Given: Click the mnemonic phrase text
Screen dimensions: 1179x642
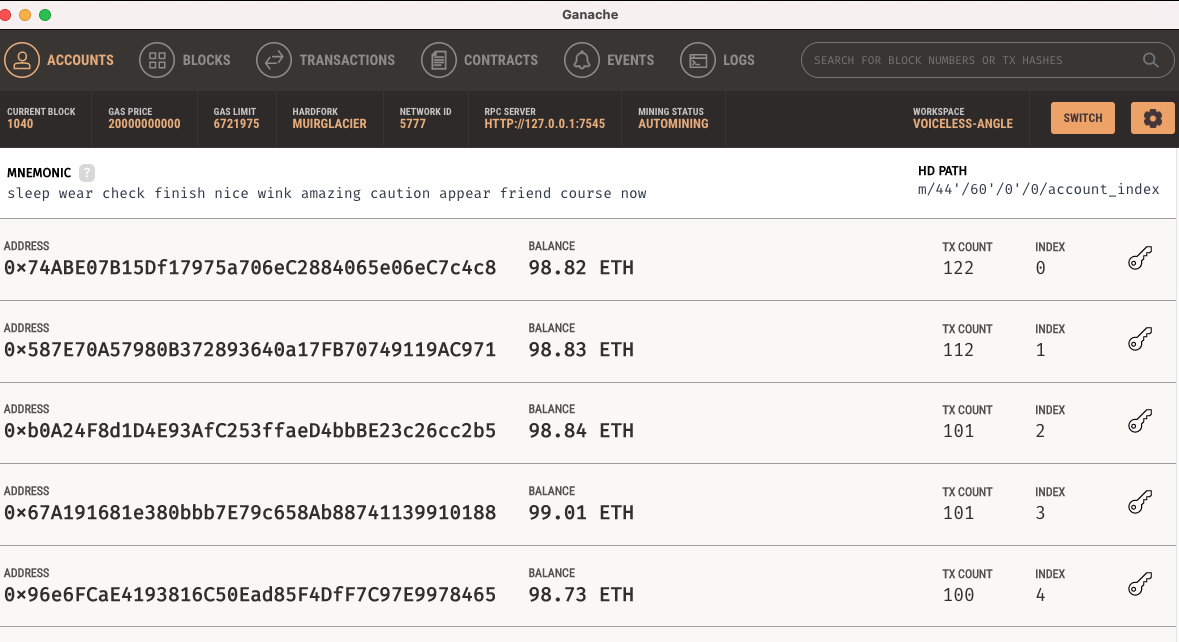Looking at the screenshot, I should [326, 193].
